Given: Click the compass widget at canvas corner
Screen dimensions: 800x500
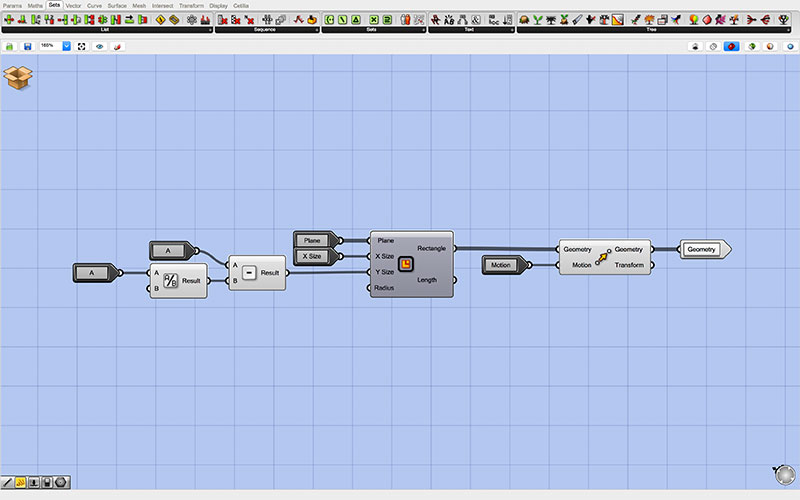Looking at the screenshot, I should 785,474.
